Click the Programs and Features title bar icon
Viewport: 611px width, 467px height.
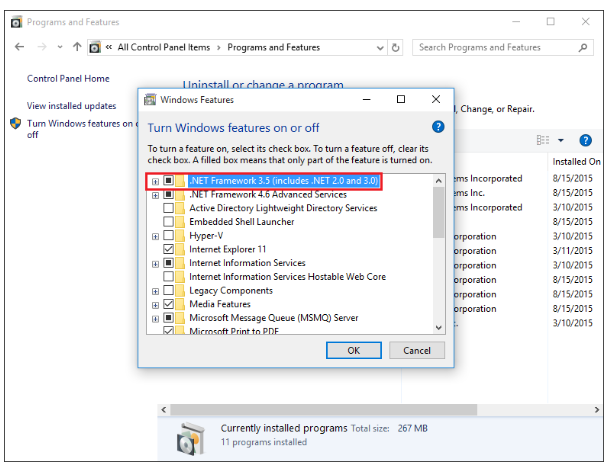16,22
